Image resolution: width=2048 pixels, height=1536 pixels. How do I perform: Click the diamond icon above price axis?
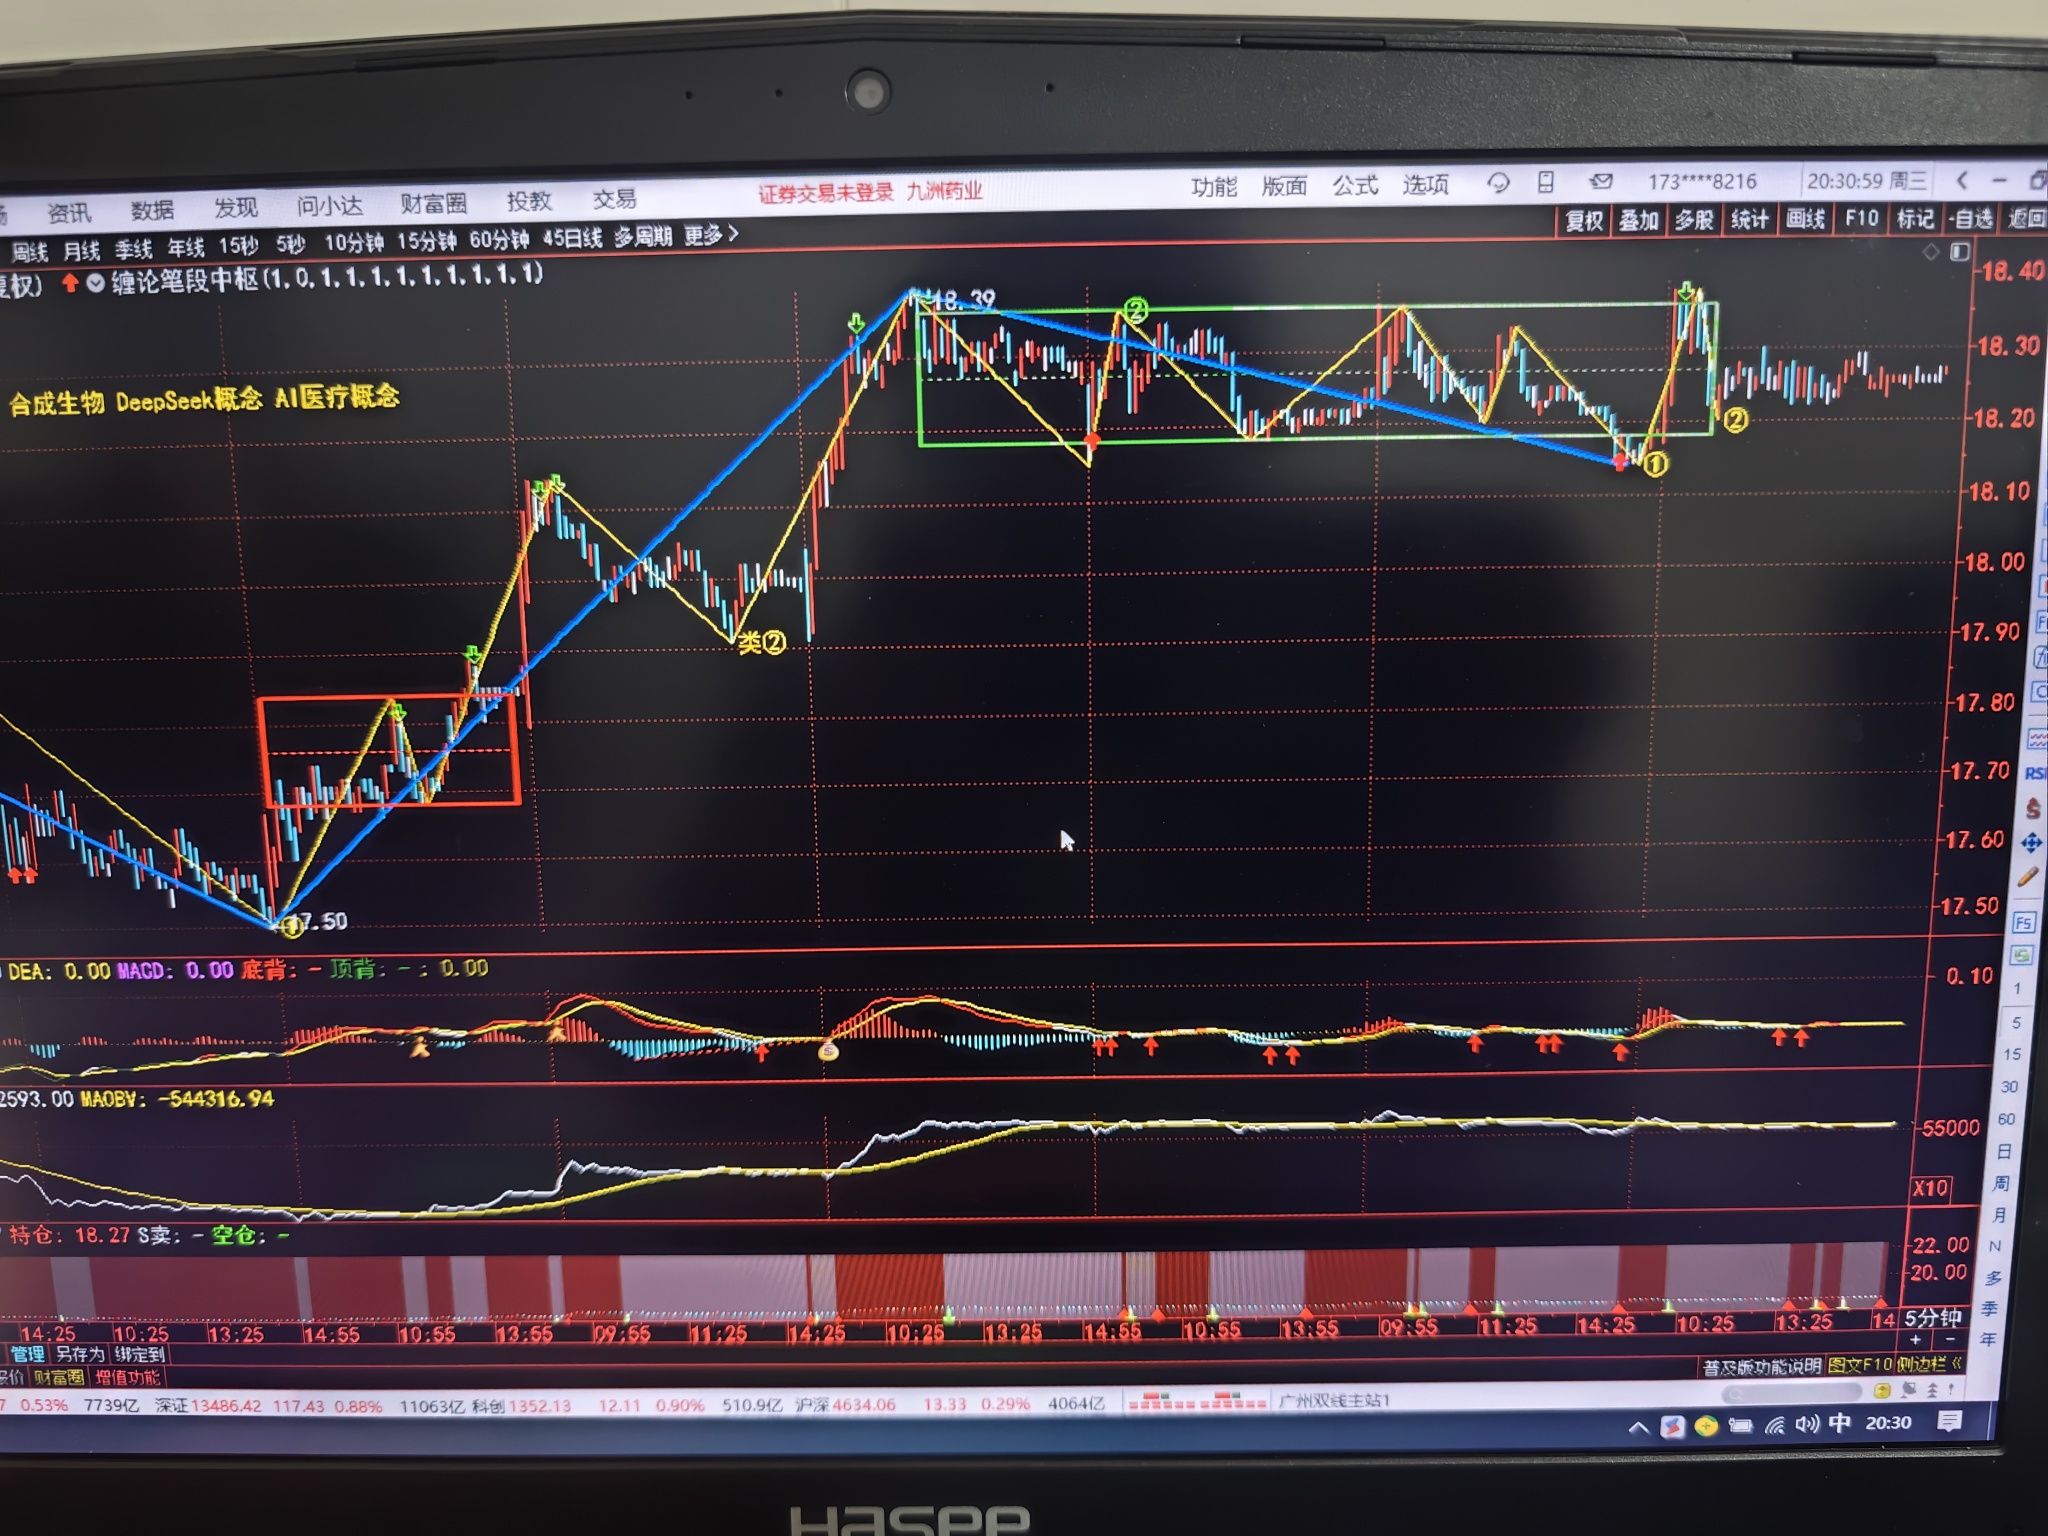[1930, 252]
